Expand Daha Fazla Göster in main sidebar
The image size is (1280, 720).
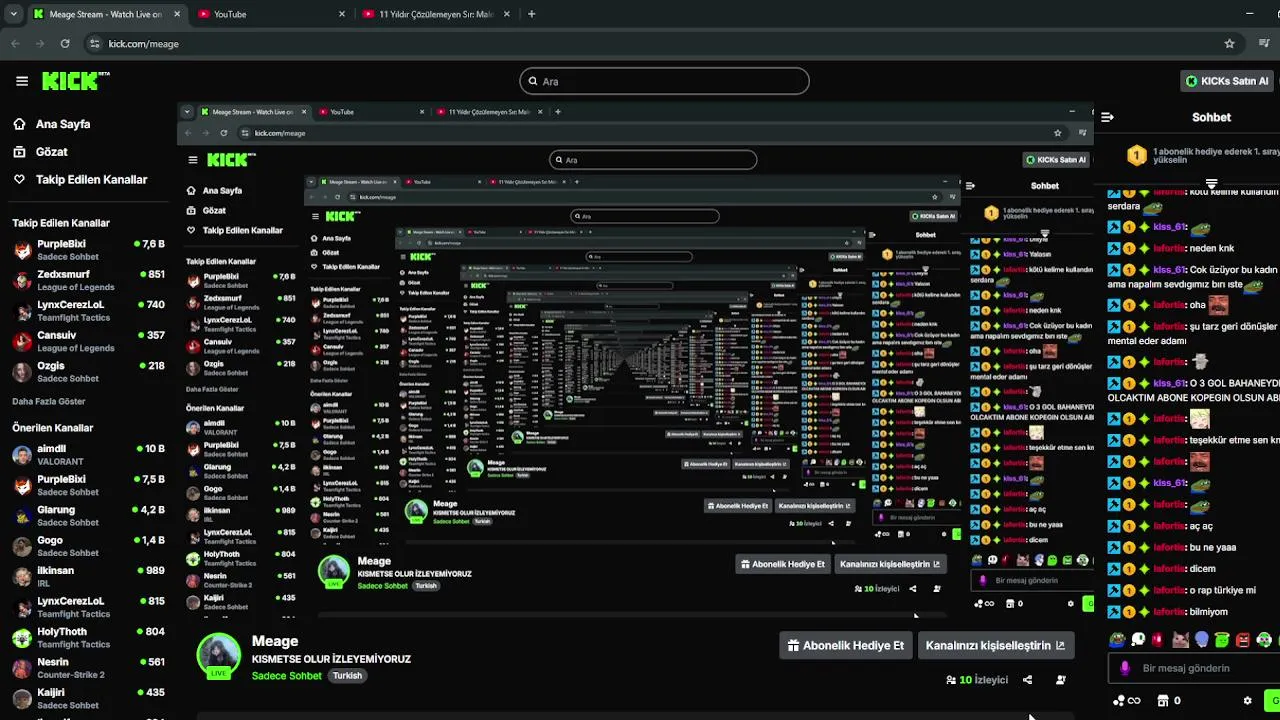point(49,401)
